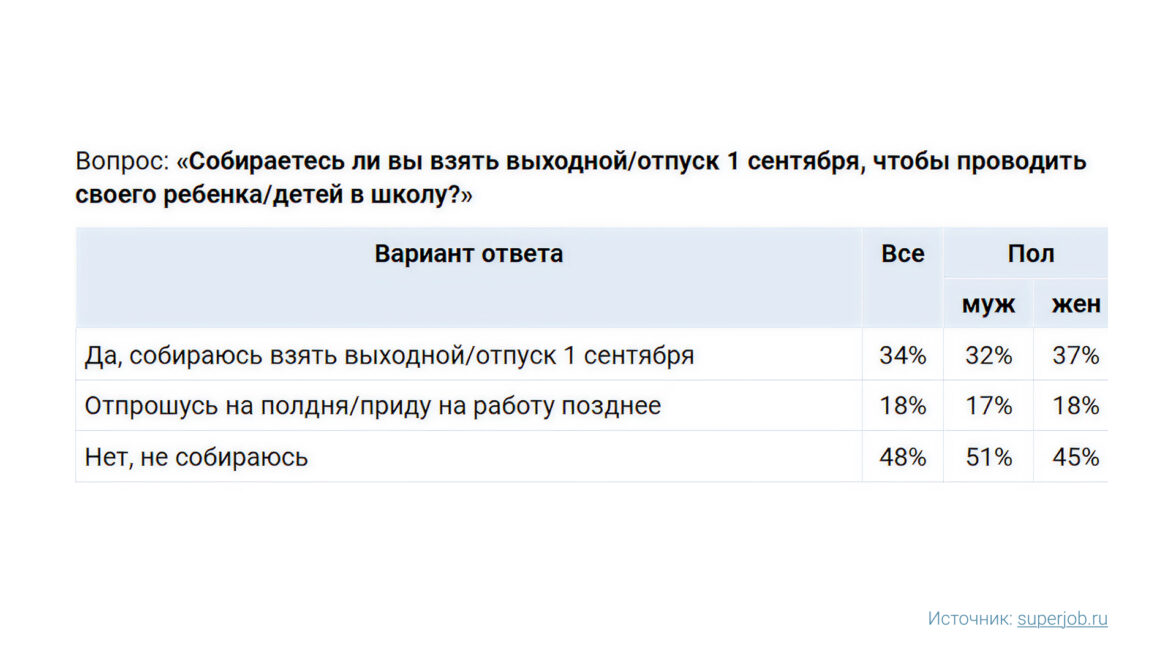Select the 18% cell under "жен"
This screenshot has width=1176, height=662.
click(1075, 406)
